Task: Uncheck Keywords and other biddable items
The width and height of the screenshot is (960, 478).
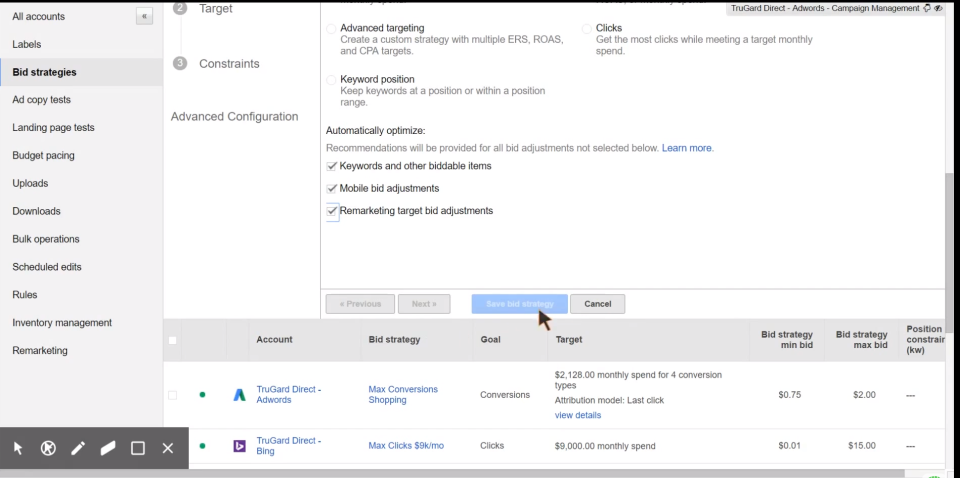Action: (x=332, y=166)
